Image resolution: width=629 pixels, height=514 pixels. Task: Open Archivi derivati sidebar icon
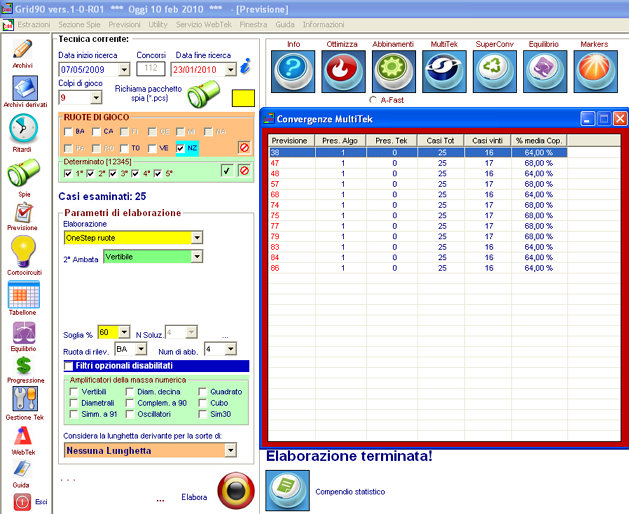click(x=25, y=88)
